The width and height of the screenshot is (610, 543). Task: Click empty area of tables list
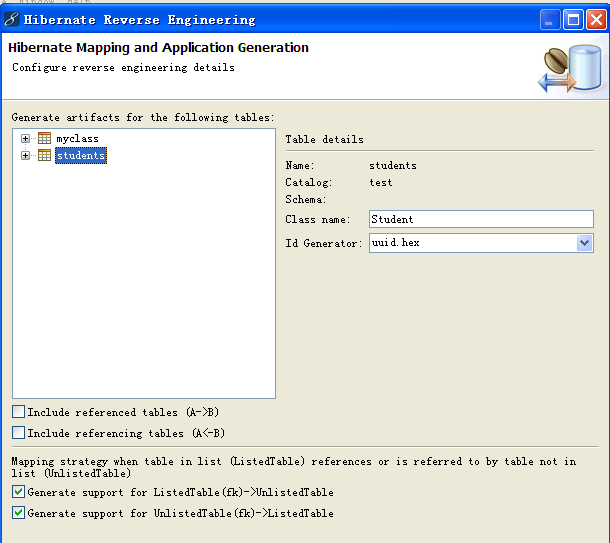tap(144, 280)
